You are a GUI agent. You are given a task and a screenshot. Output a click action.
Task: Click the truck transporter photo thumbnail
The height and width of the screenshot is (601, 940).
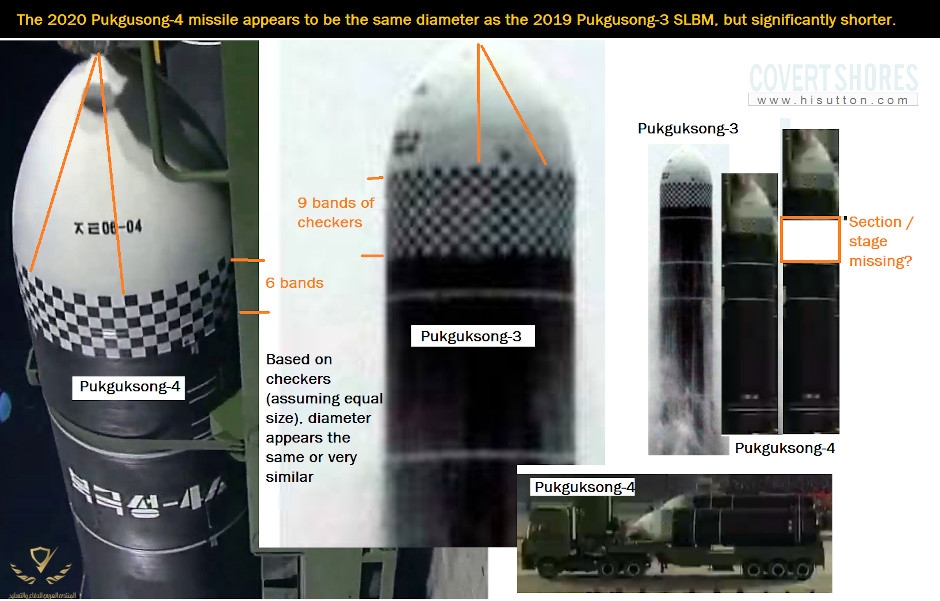[x=674, y=533]
